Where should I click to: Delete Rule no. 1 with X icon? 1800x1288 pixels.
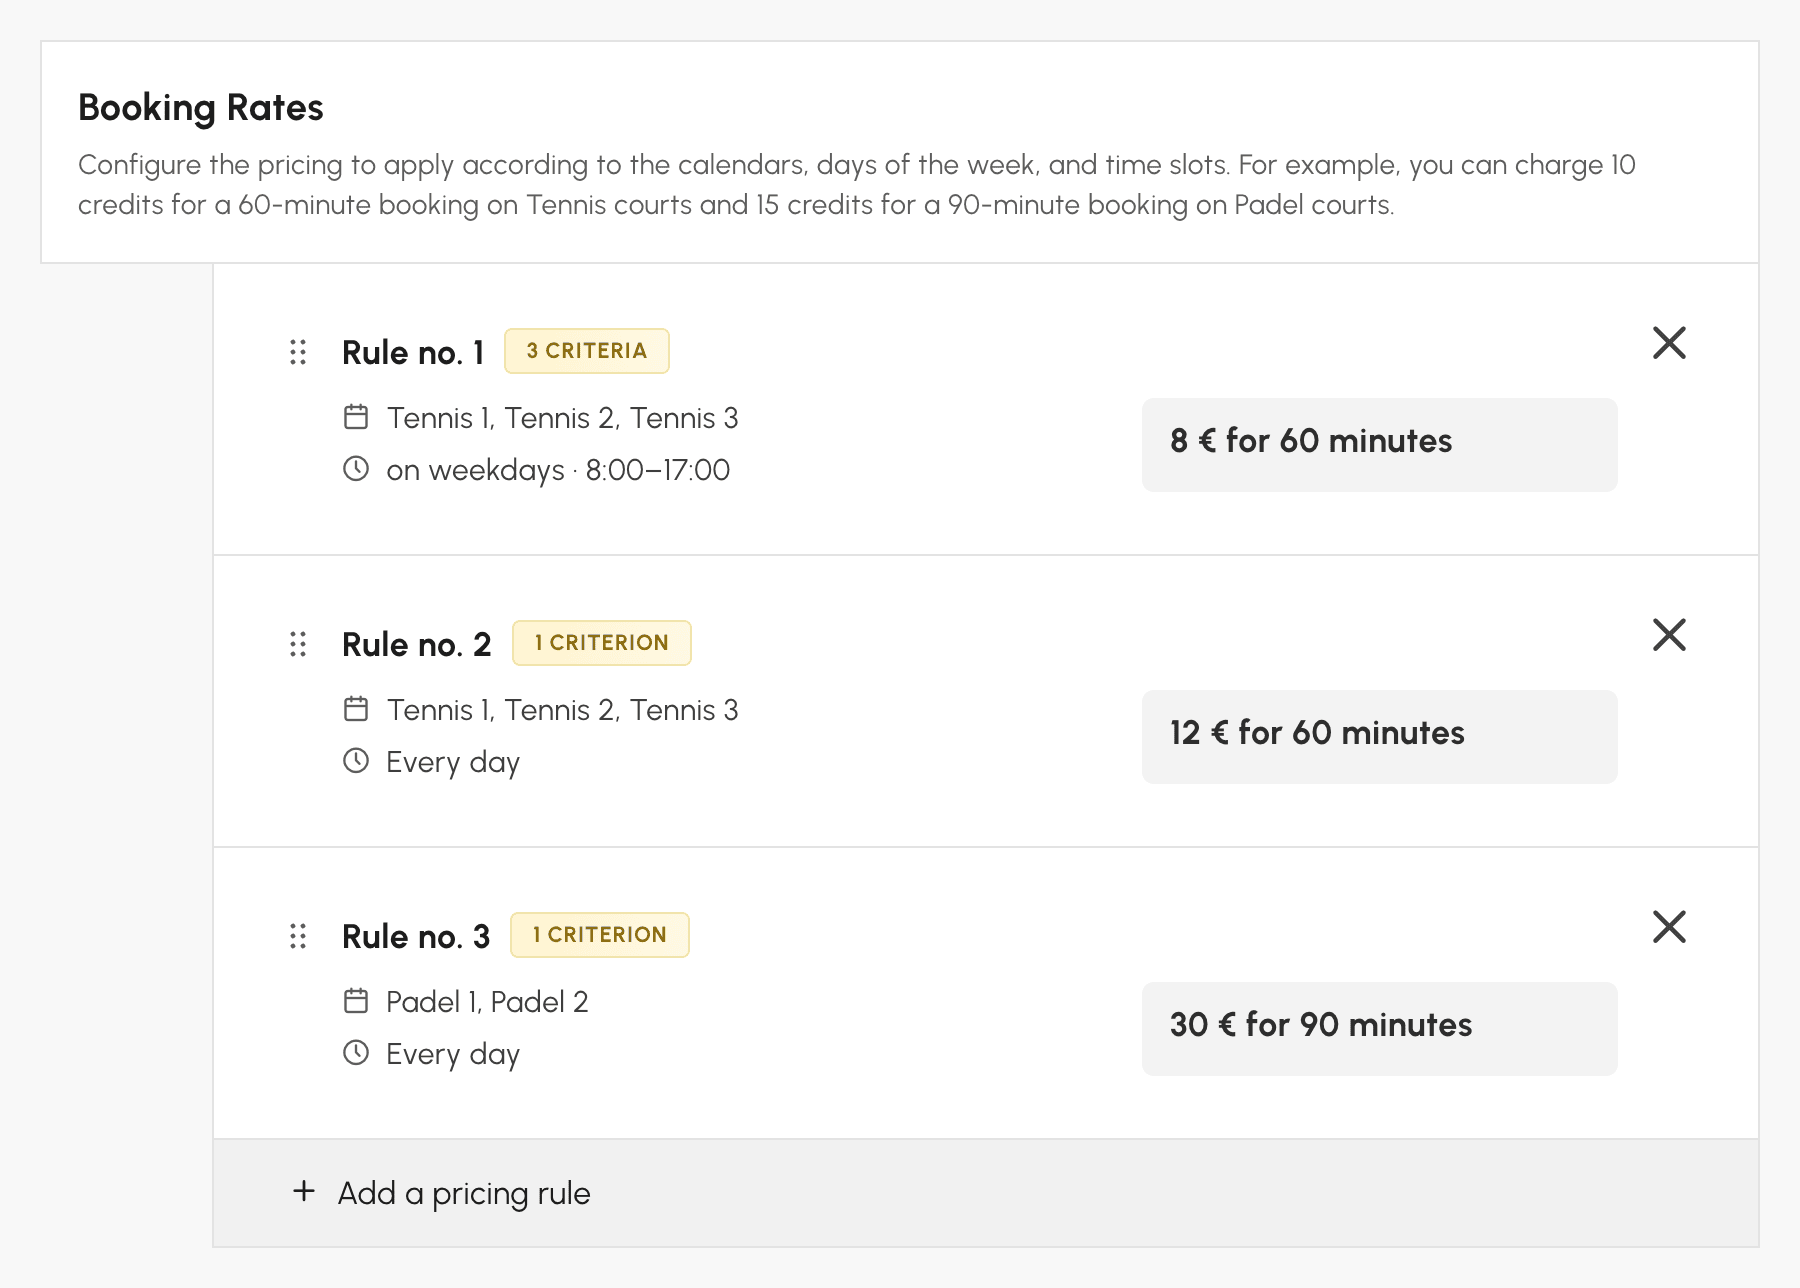point(1669,343)
